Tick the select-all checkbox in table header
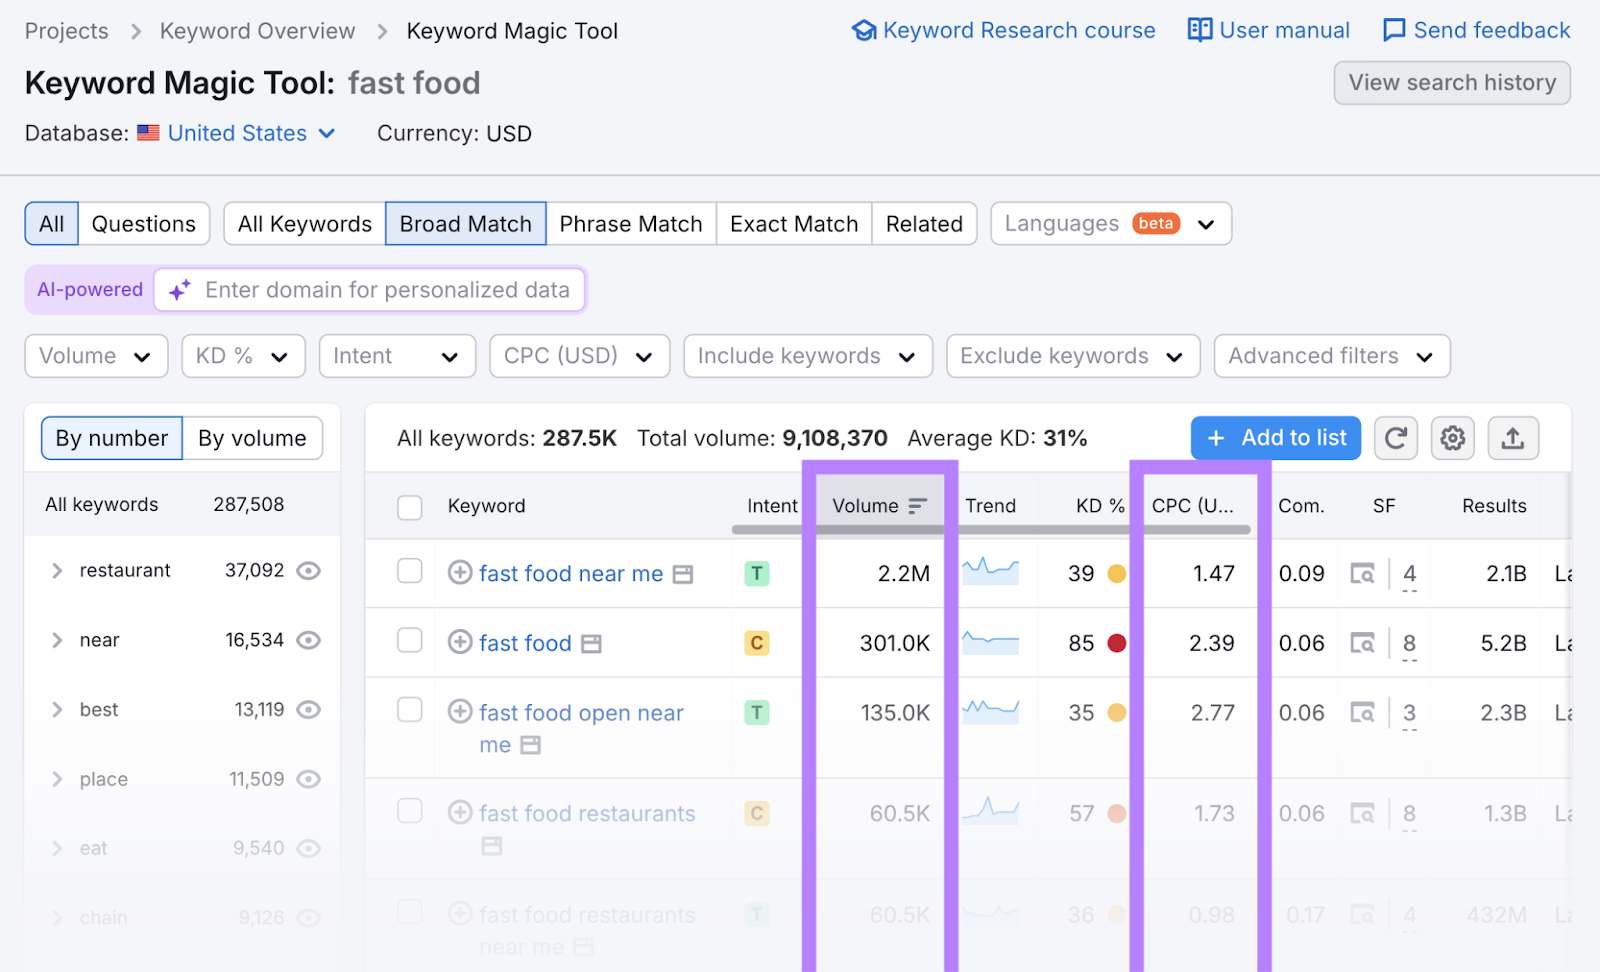 pyautogui.click(x=410, y=507)
